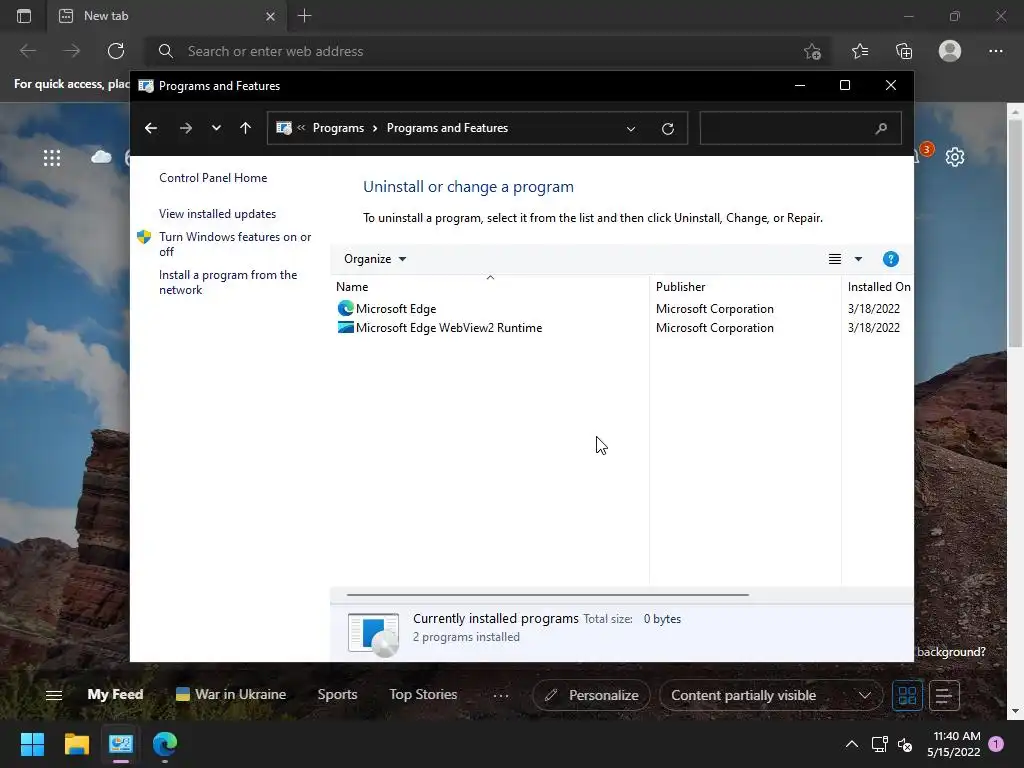Switch feed to list layout
1024x768 pixels.
[944, 696]
